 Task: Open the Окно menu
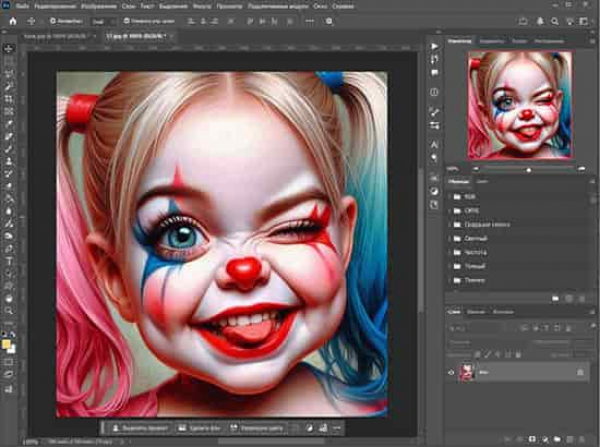320,6
